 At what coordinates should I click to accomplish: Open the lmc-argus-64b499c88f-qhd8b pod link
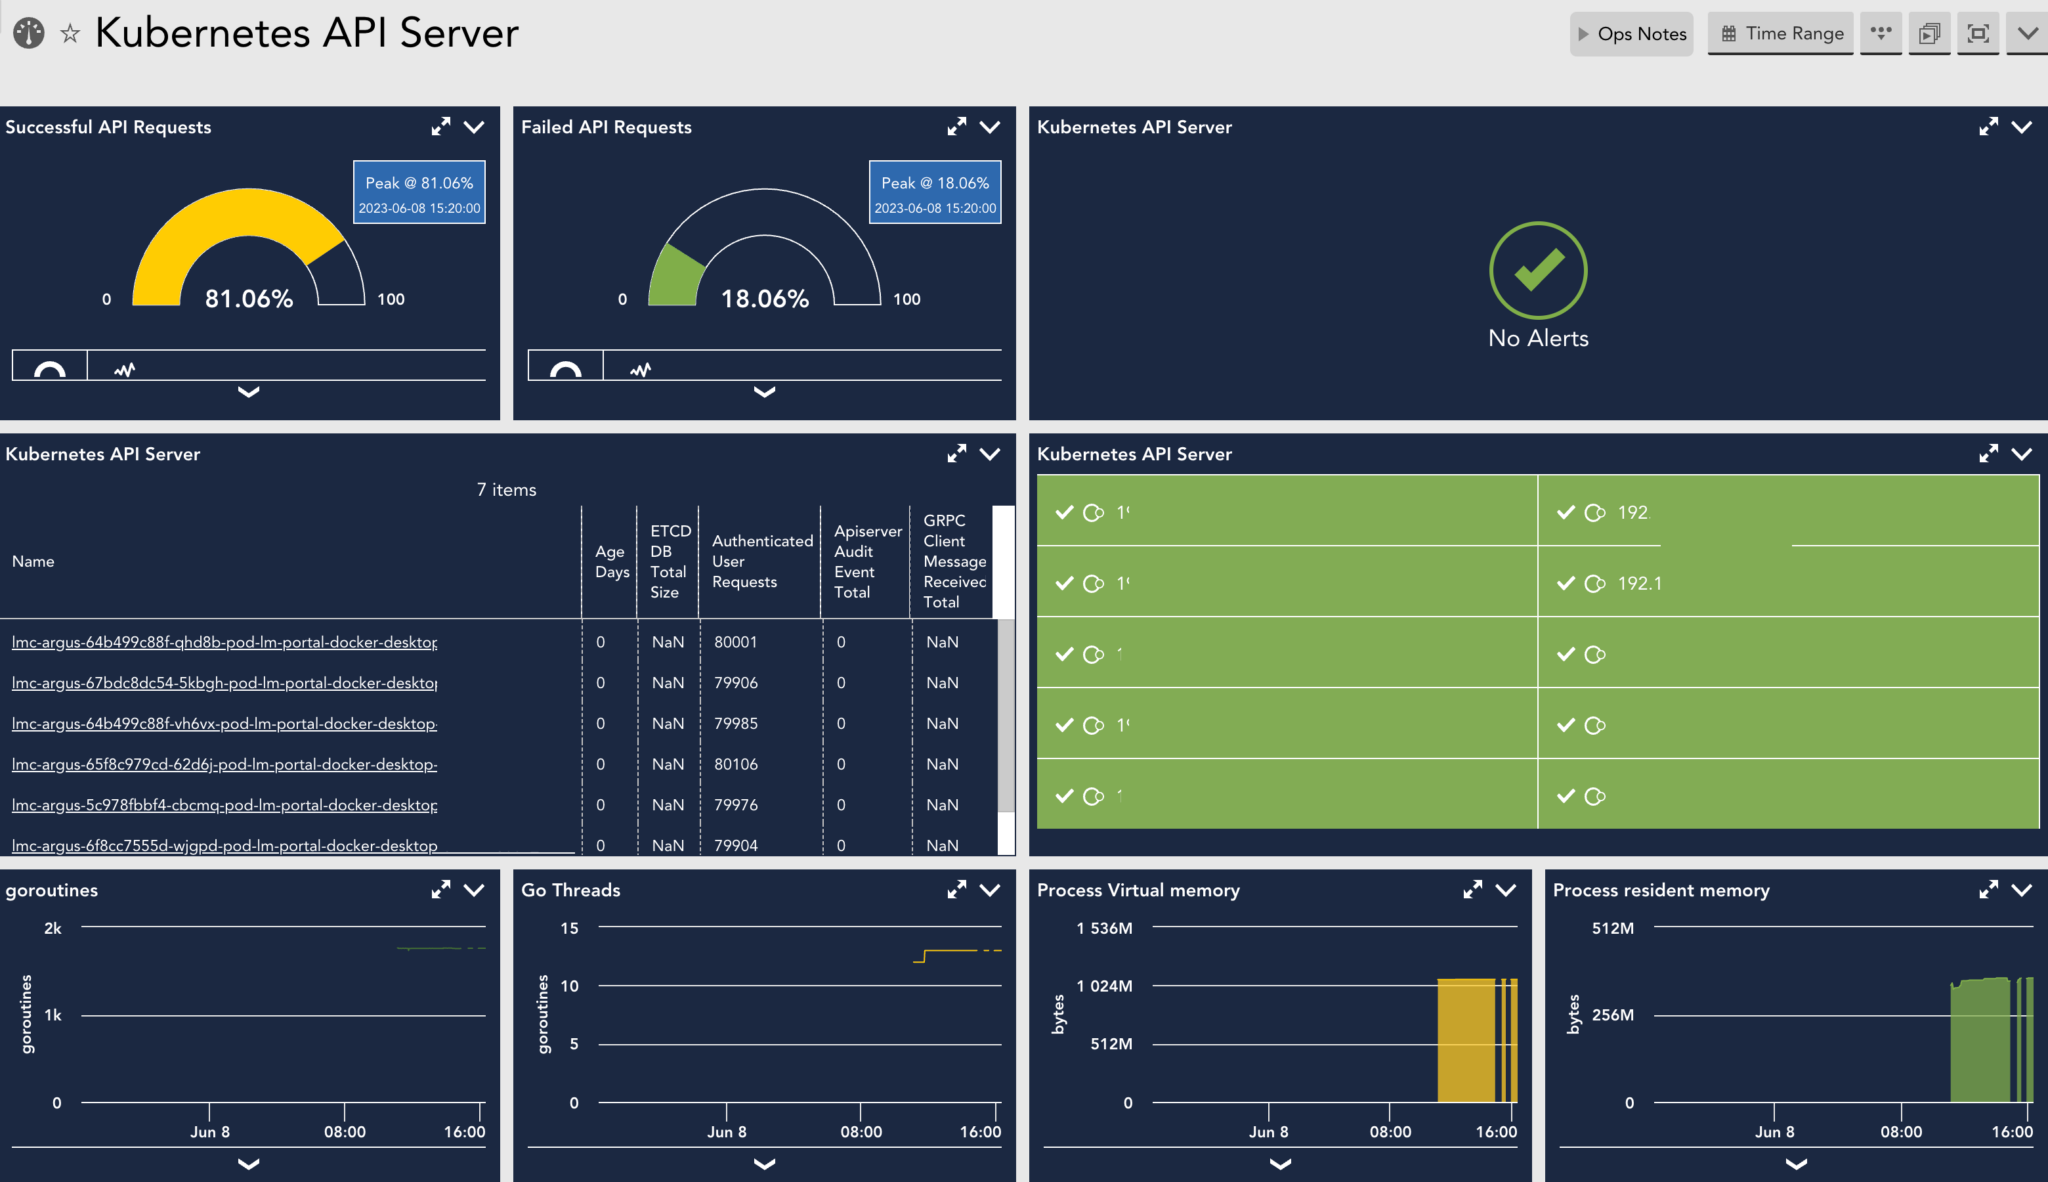(x=223, y=641)
